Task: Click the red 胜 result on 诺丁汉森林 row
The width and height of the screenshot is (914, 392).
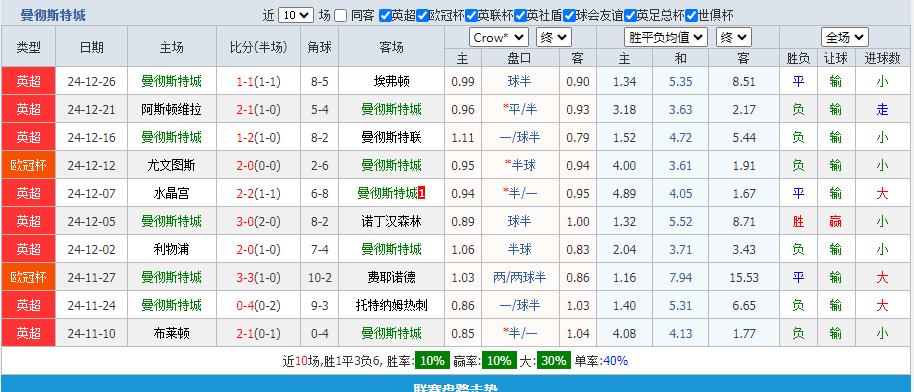Action: (798, 222)
